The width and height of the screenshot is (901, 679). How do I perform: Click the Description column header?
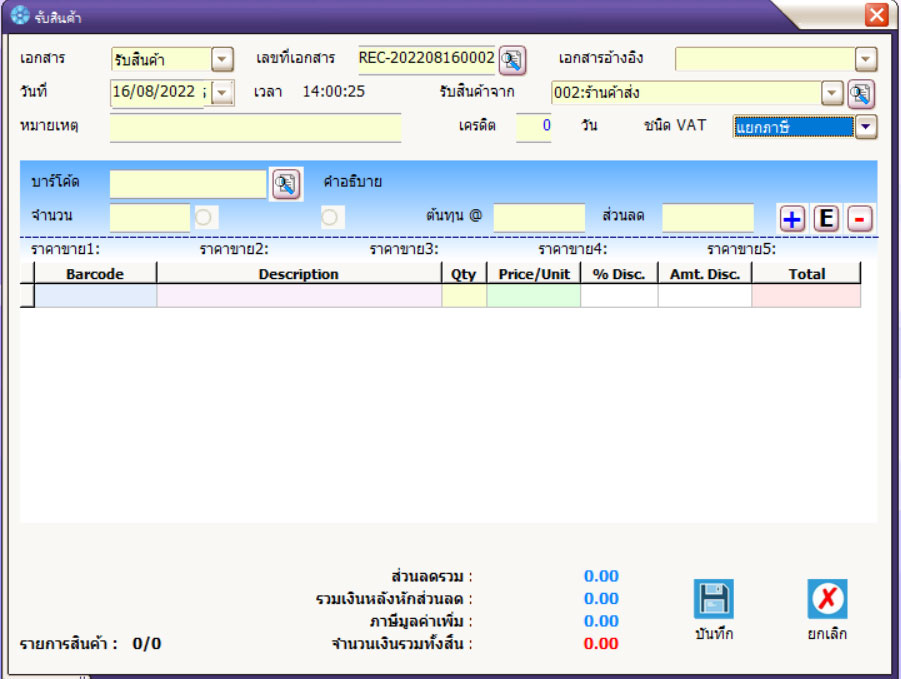[x=298, y=274]
